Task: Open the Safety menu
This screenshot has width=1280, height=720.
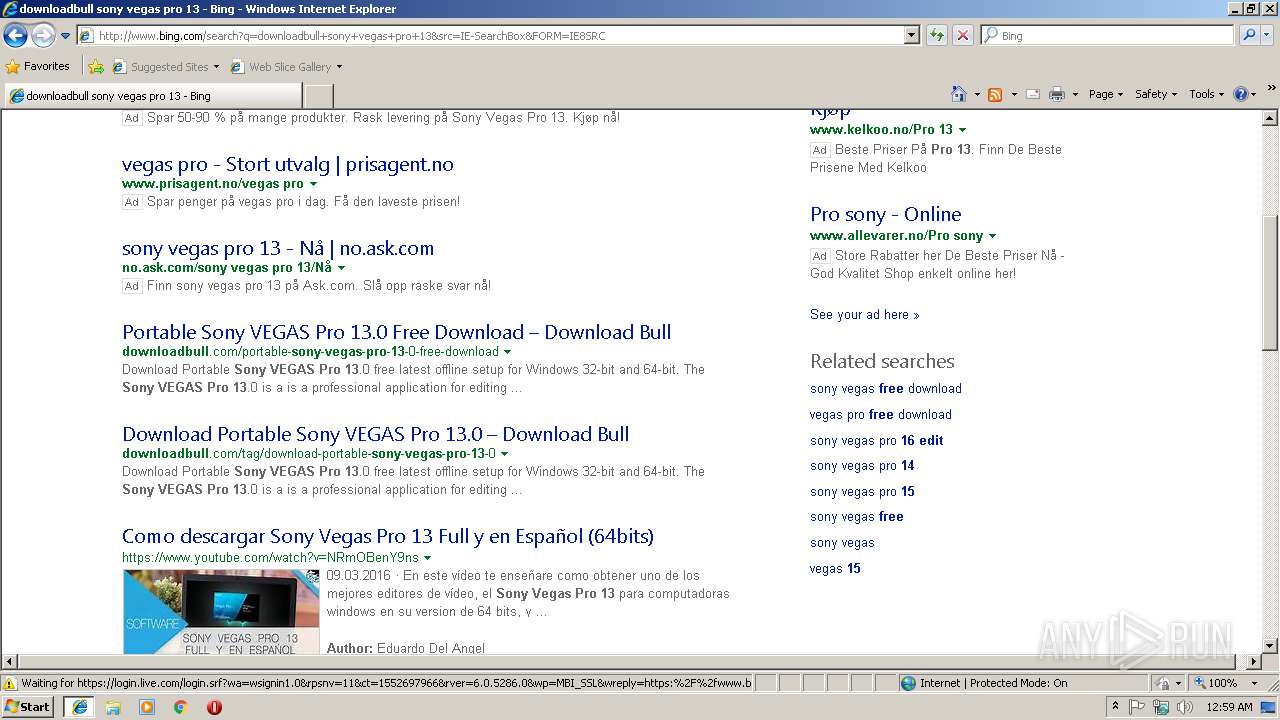Action: [x=1156, y=94]
